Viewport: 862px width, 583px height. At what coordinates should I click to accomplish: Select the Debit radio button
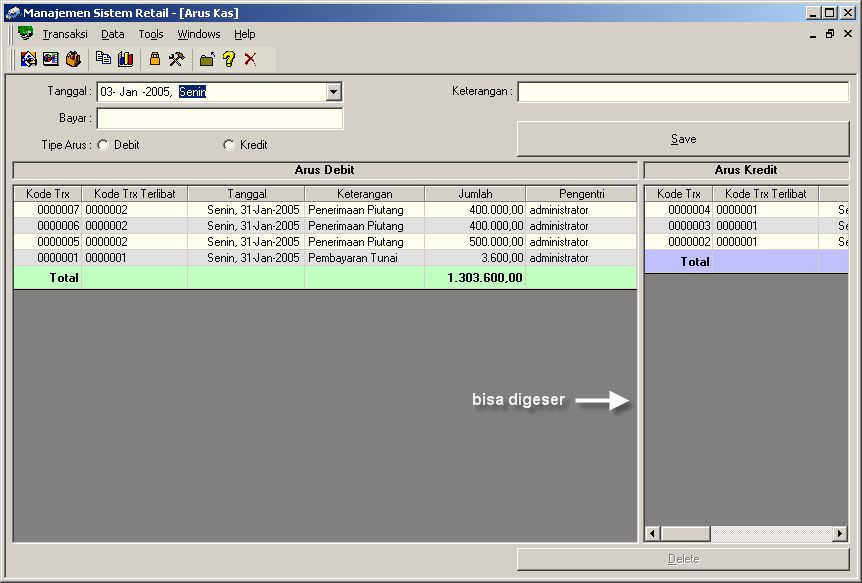(103, 145)
